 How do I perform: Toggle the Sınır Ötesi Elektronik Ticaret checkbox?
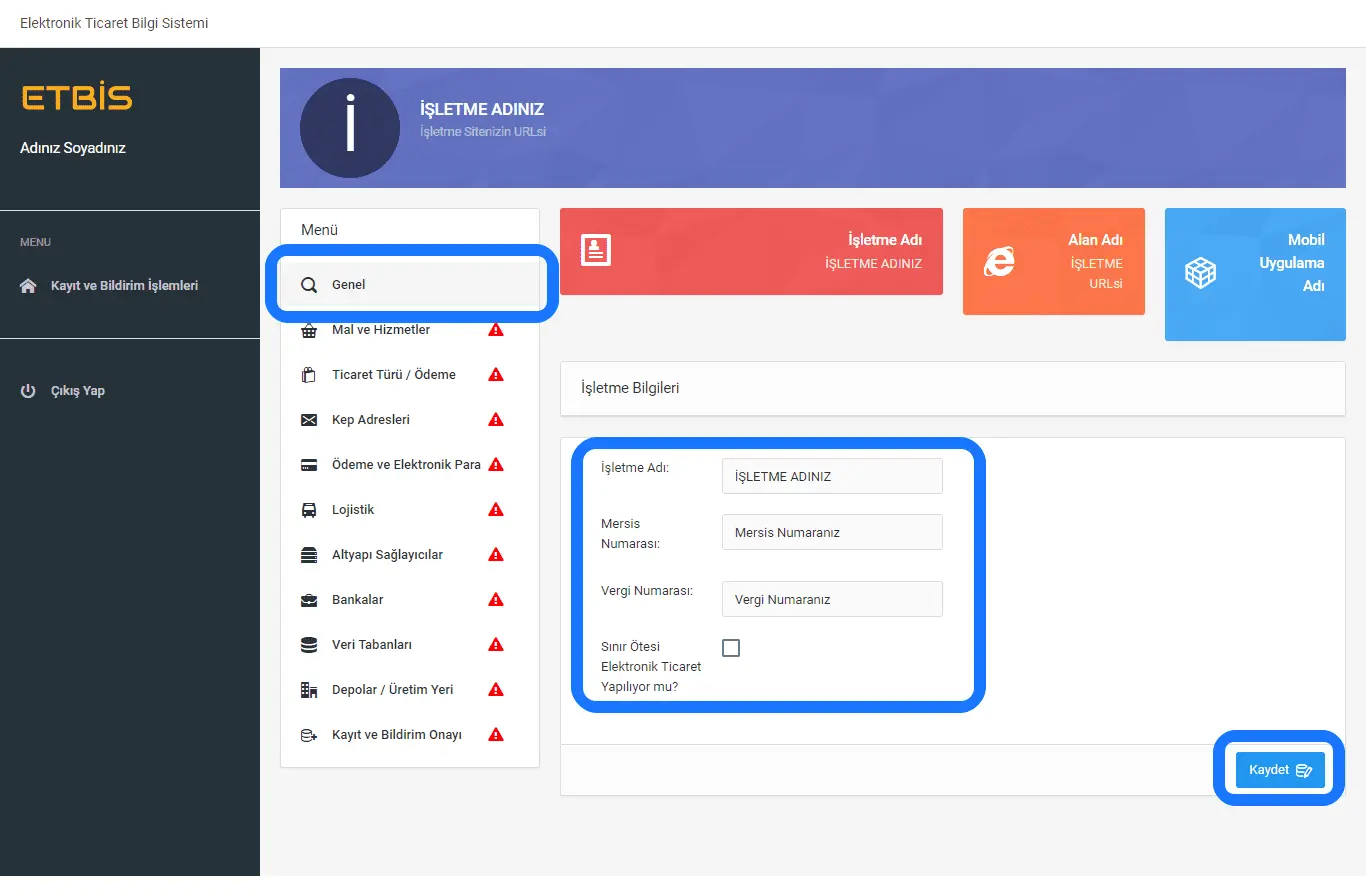coord(731,648)
